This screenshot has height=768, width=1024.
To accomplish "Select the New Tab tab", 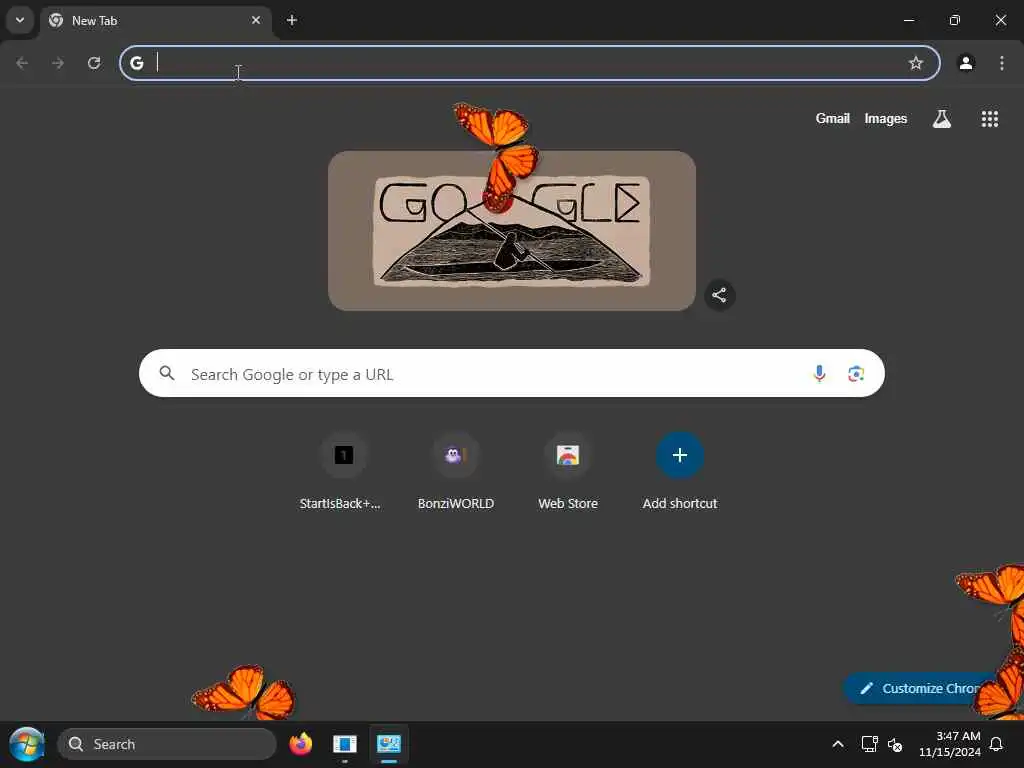I will coord(155,20).
